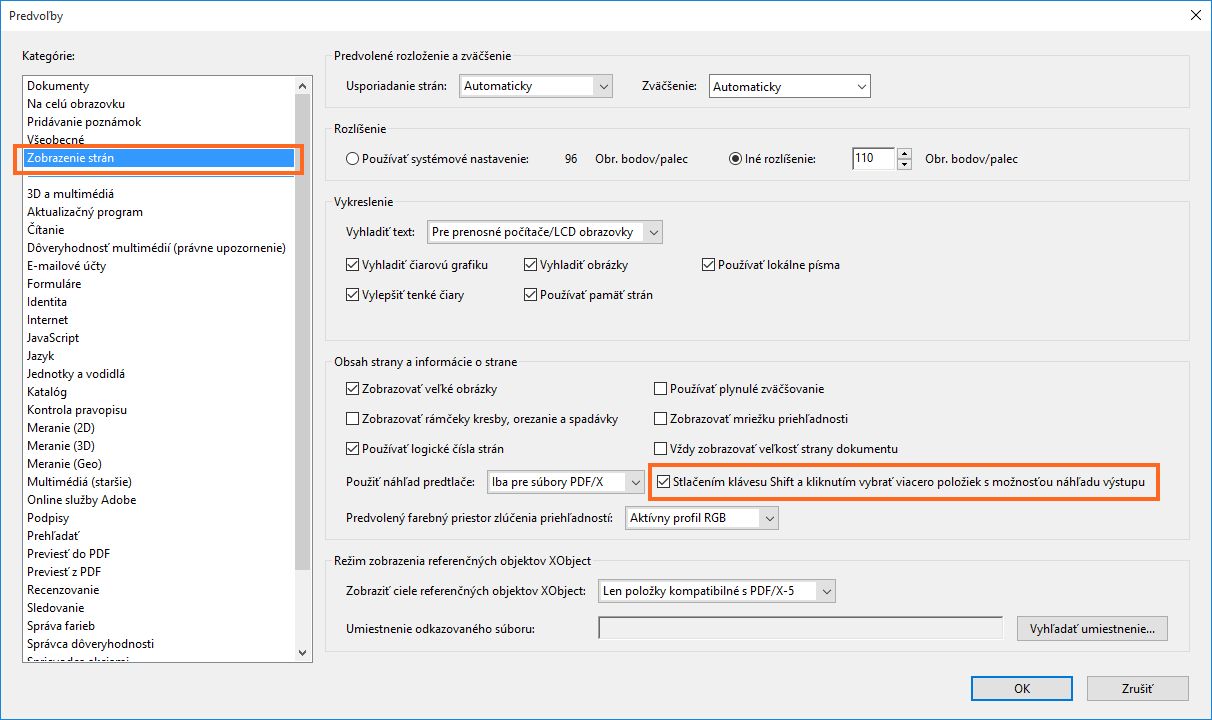This screenshot has width=1212, height=720.
Task: Toggle Používať pamäť strán checkbox
Action: click(531, 295)
